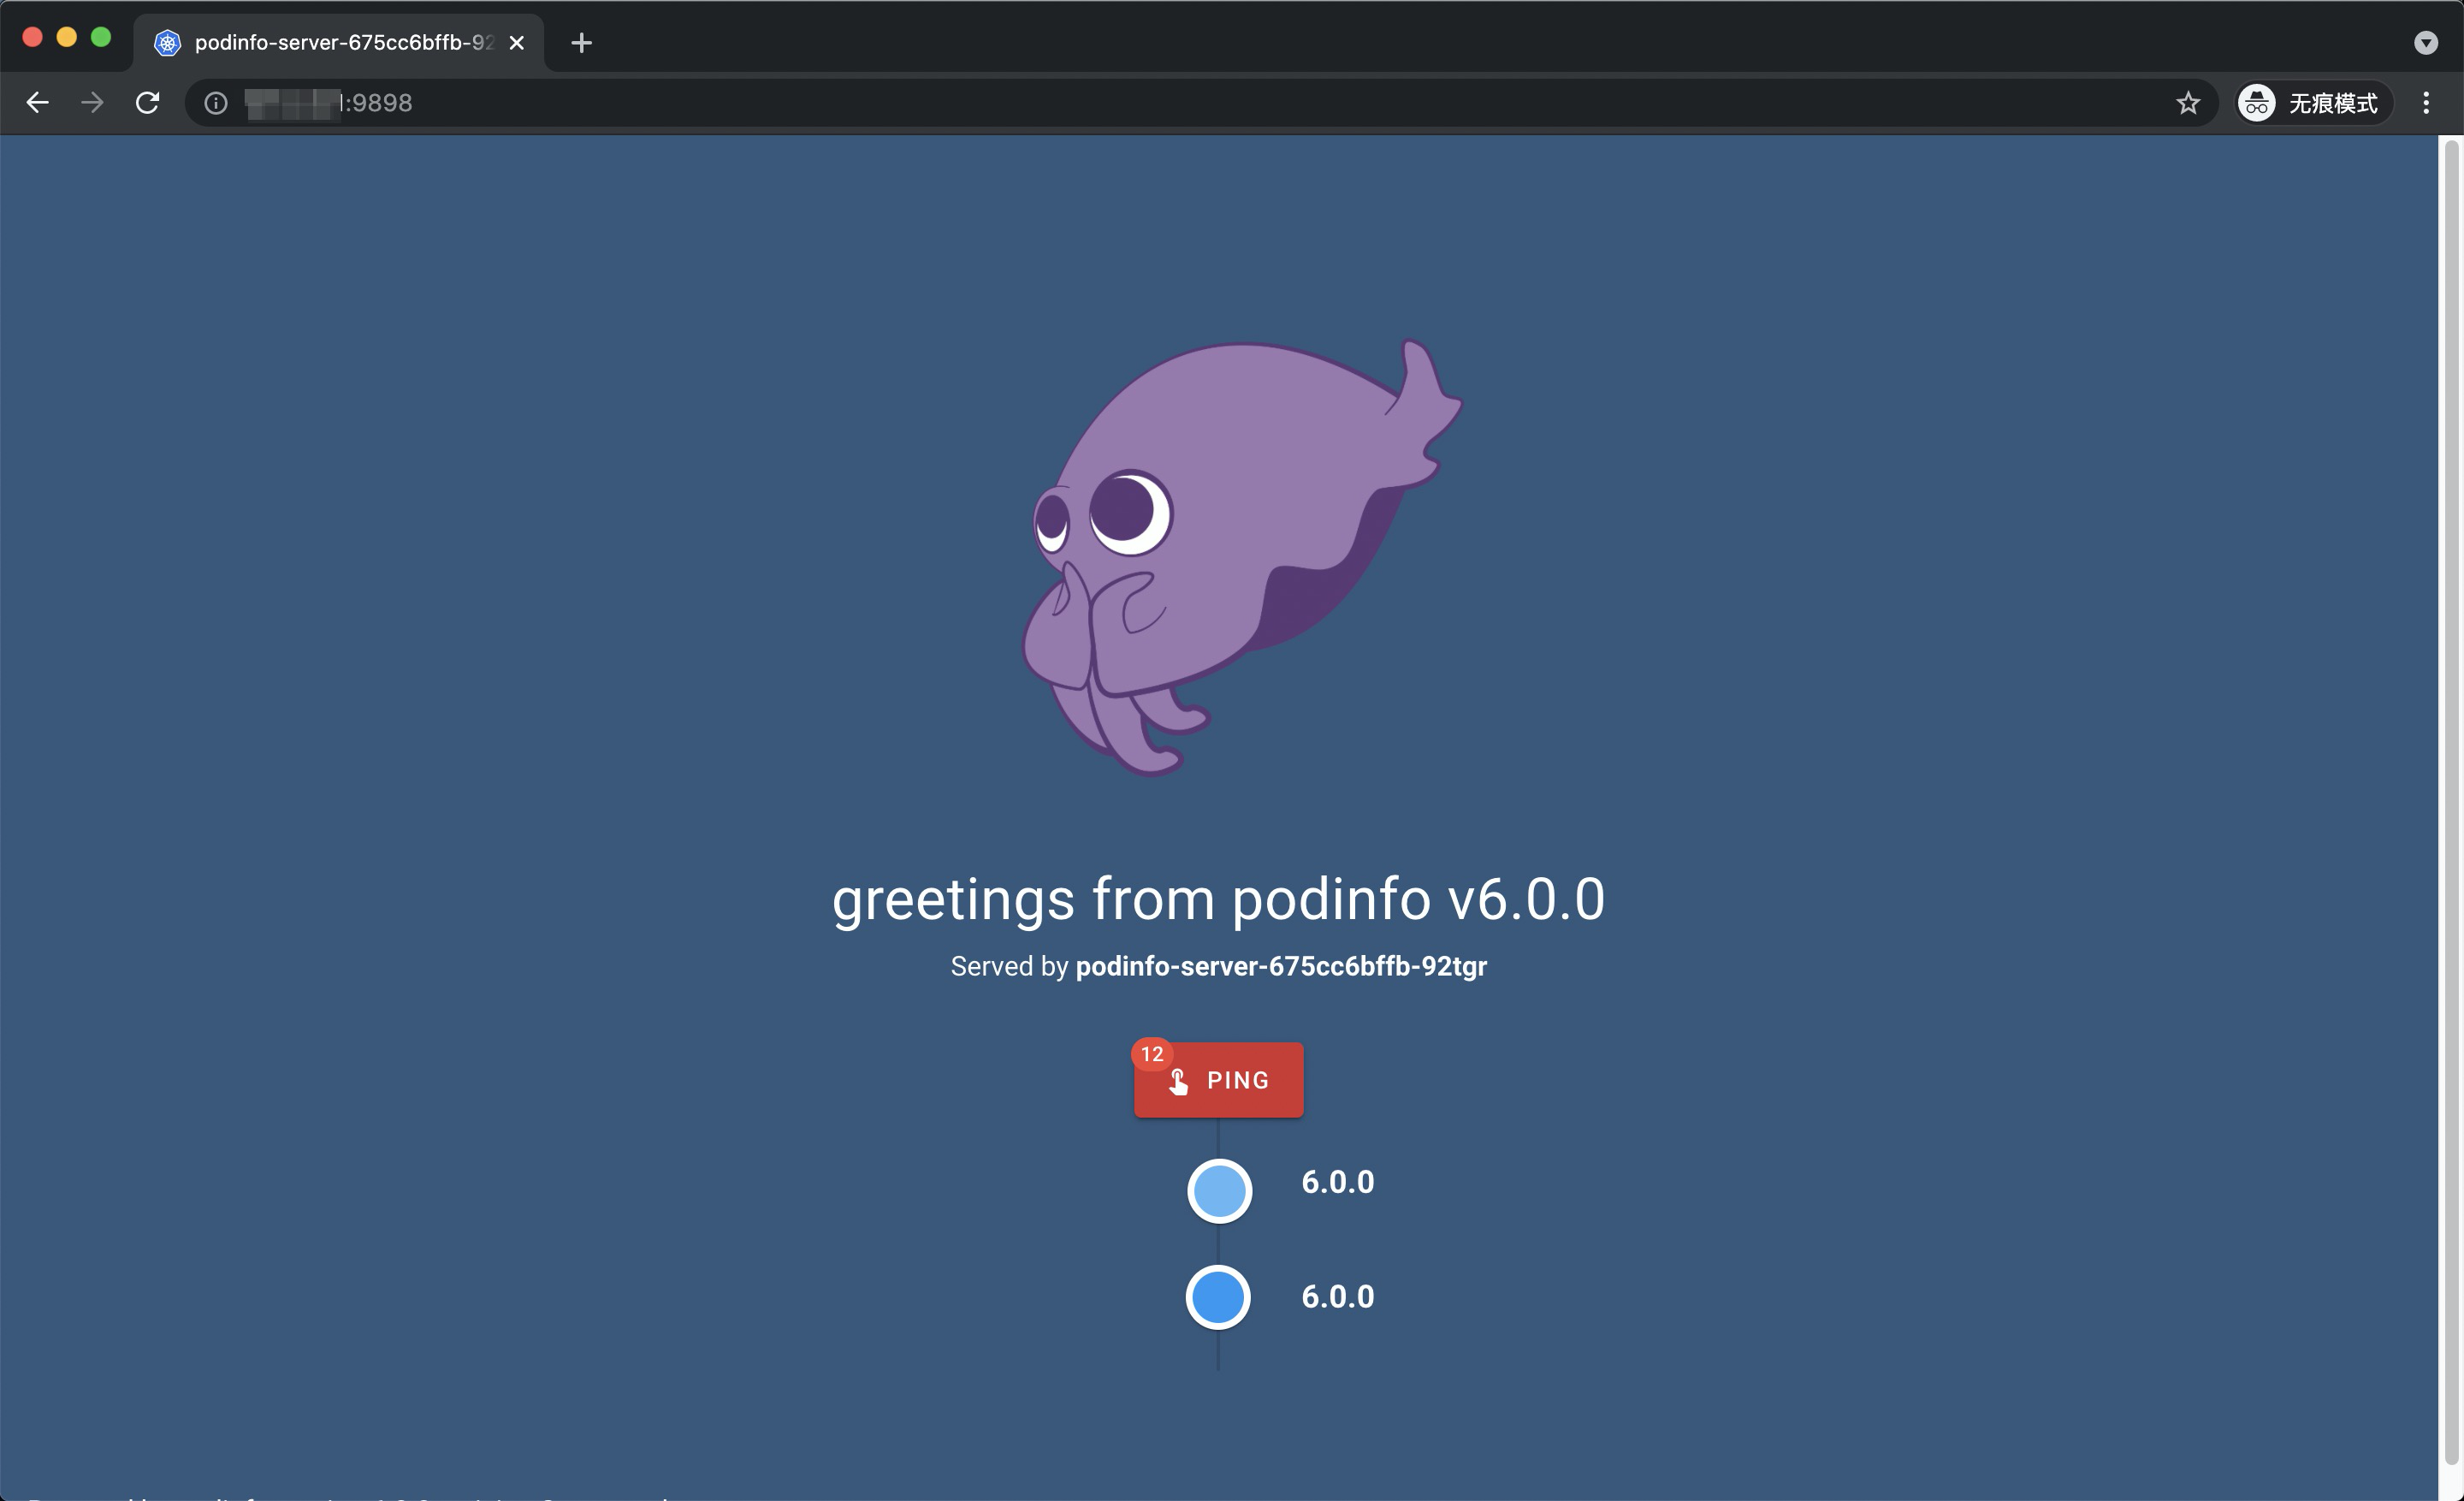Open Chrome three-dot menu
Image resolution: width=2464 pixels, height=1501 pixels.
point(2426,103)
